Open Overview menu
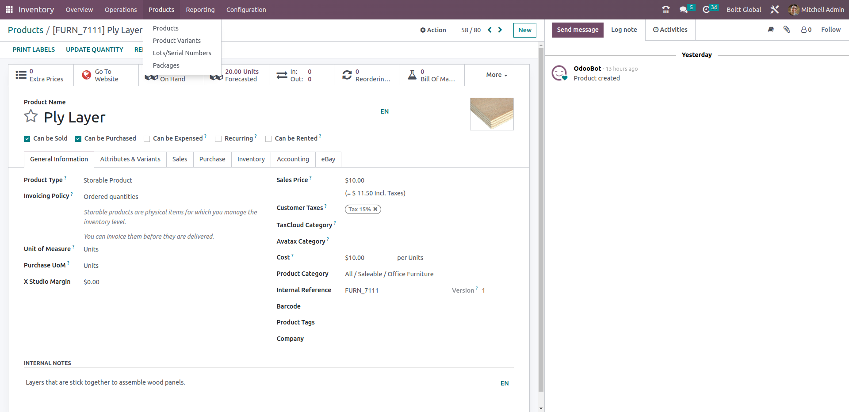This screenshot has width=849, height=412. tap(79, 10)
